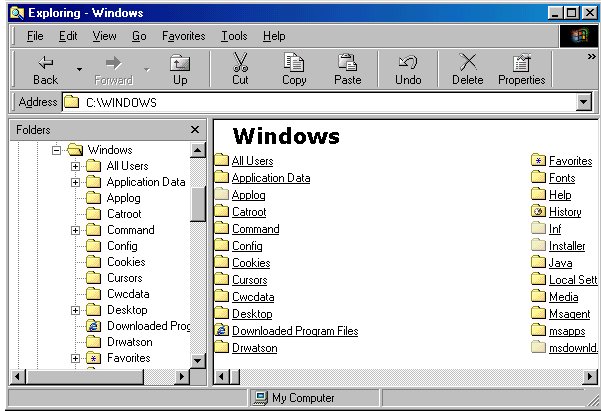Open the Tools menu
This screenshot has height=411, width=601.
point(234,36)
